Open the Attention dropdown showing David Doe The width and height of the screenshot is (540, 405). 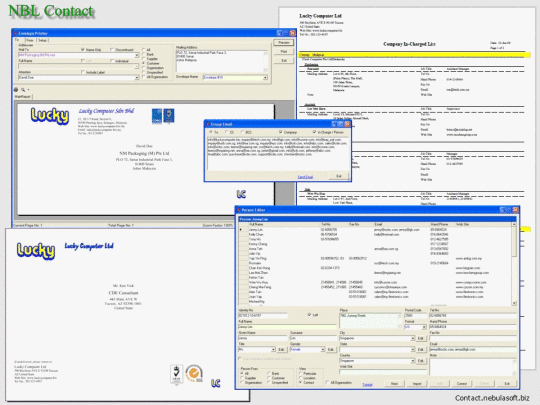(136, 78)
